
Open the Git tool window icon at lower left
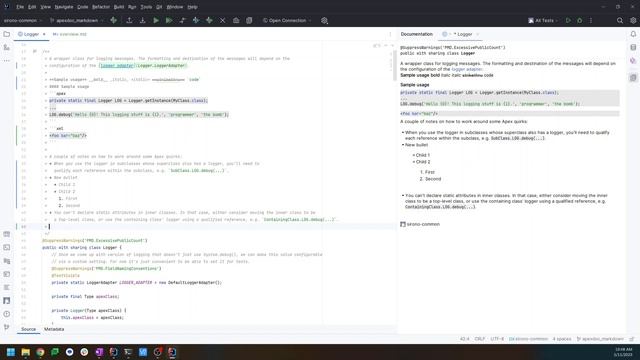point(7,327)
